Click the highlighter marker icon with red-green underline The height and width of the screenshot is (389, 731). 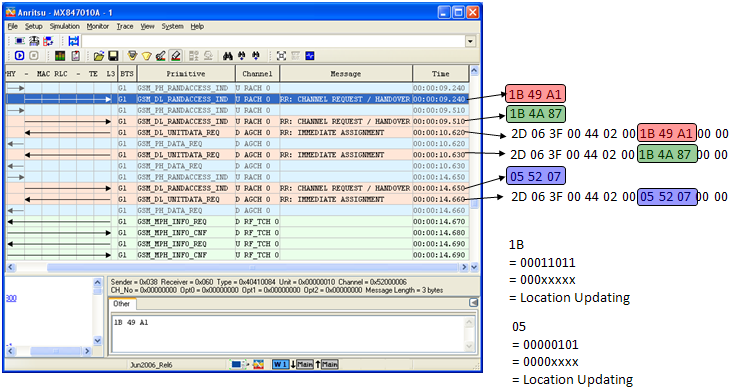[x=161, y=56]
